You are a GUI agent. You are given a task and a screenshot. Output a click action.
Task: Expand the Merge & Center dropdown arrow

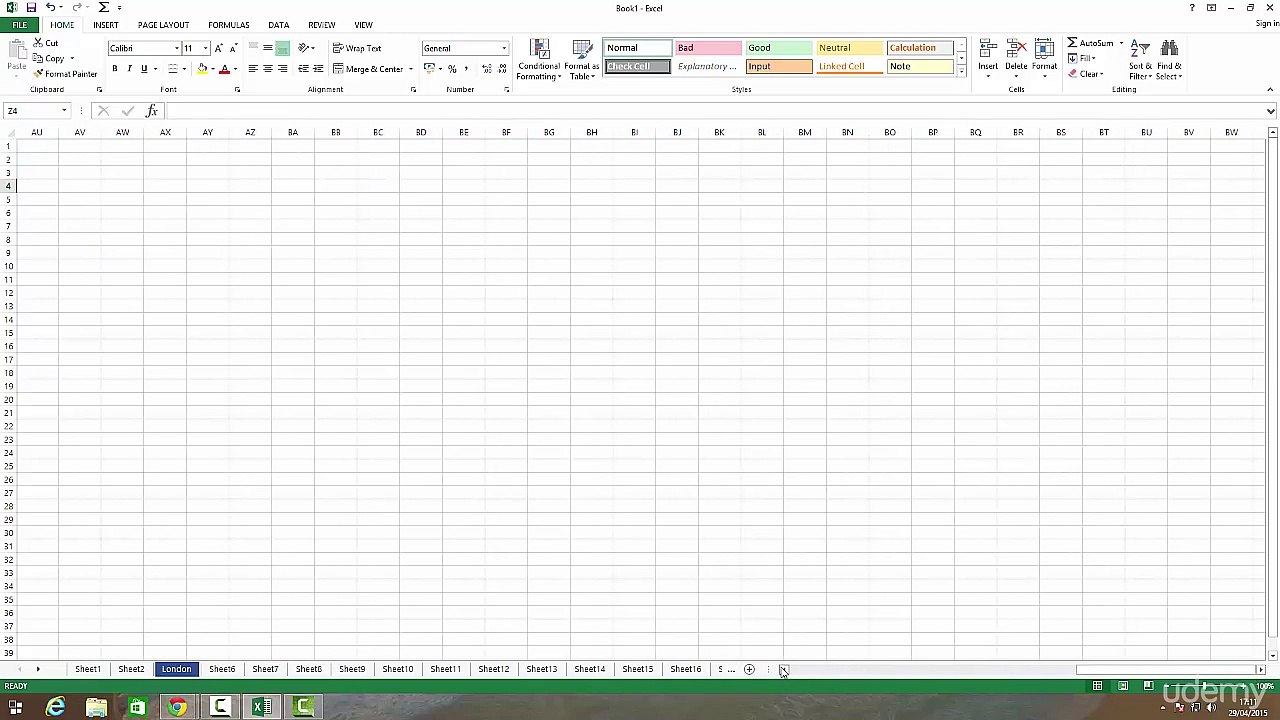coord(410,69)
